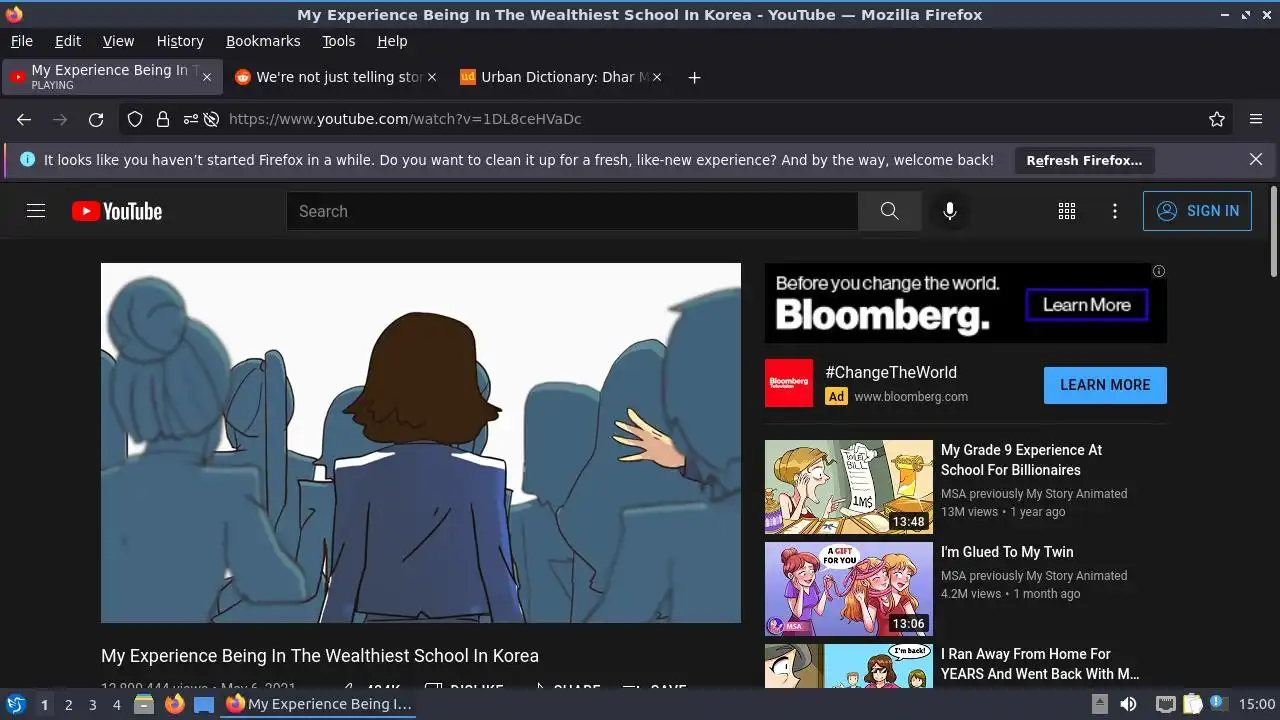Click the Firefox window taskbar entry
This screenshot has height=720, width=1280.
point(318,704)
